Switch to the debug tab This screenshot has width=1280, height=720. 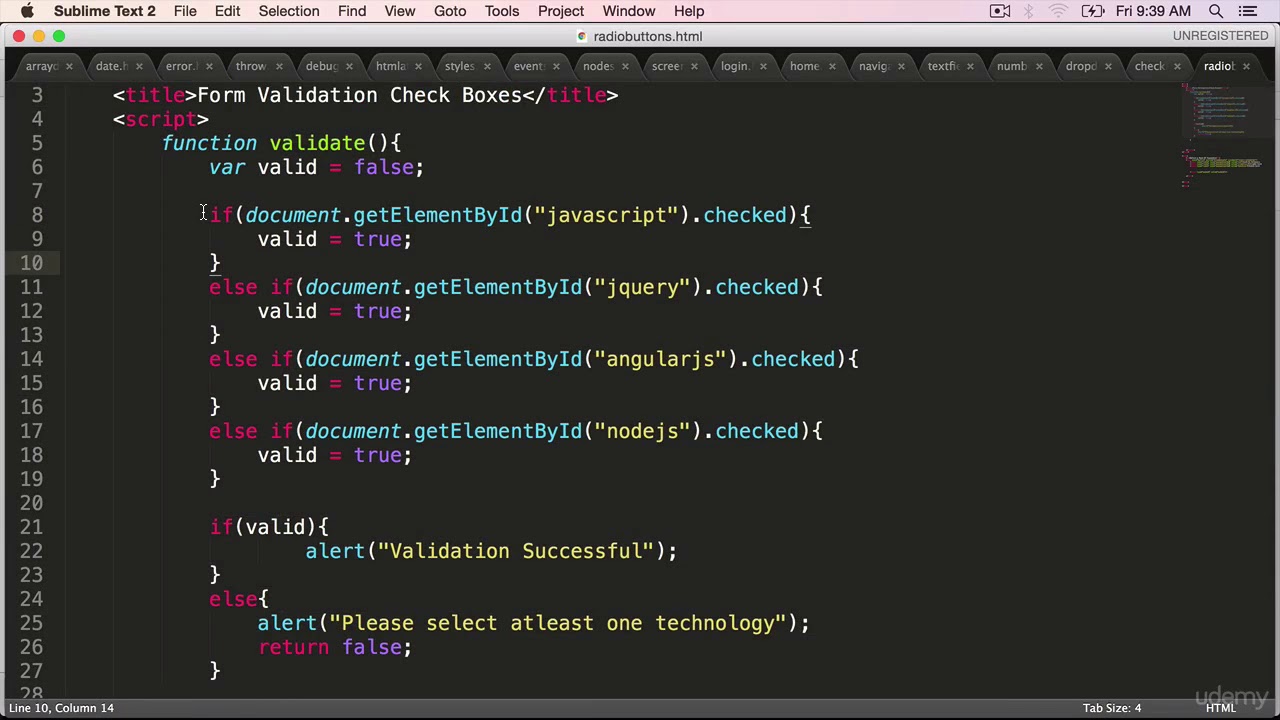320,67
